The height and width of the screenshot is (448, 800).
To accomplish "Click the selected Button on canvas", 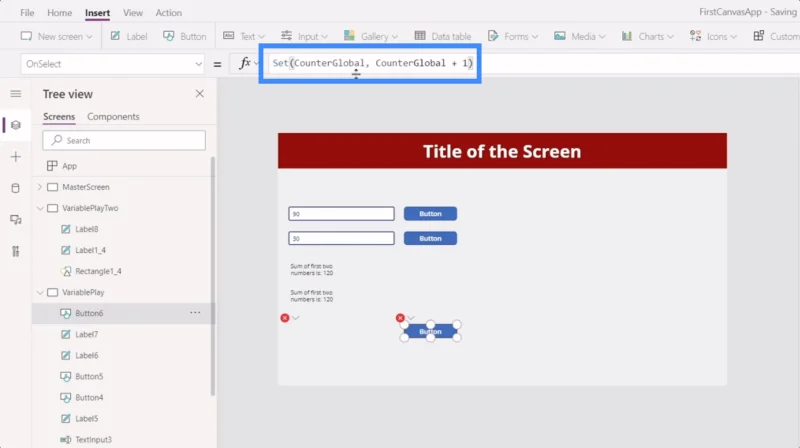I will [x=431, y=332].
